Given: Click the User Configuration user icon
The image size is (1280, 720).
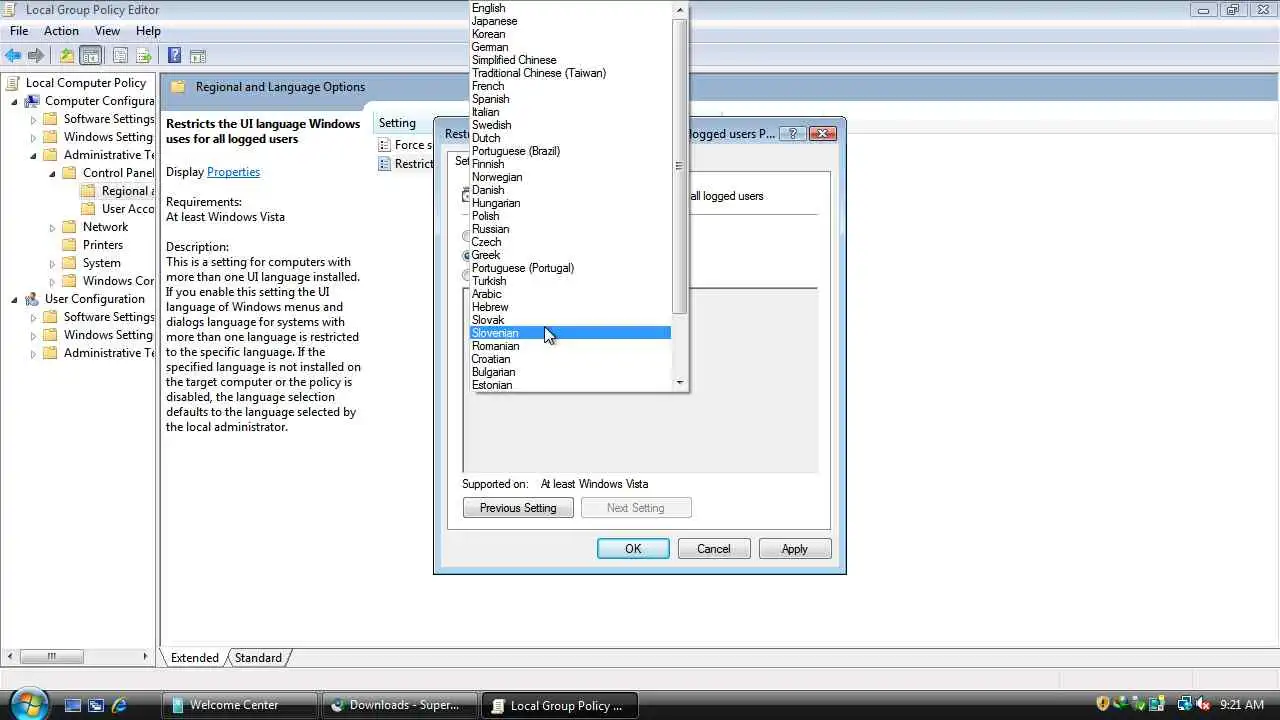Looking at the screenshot, I should point(32,299).
